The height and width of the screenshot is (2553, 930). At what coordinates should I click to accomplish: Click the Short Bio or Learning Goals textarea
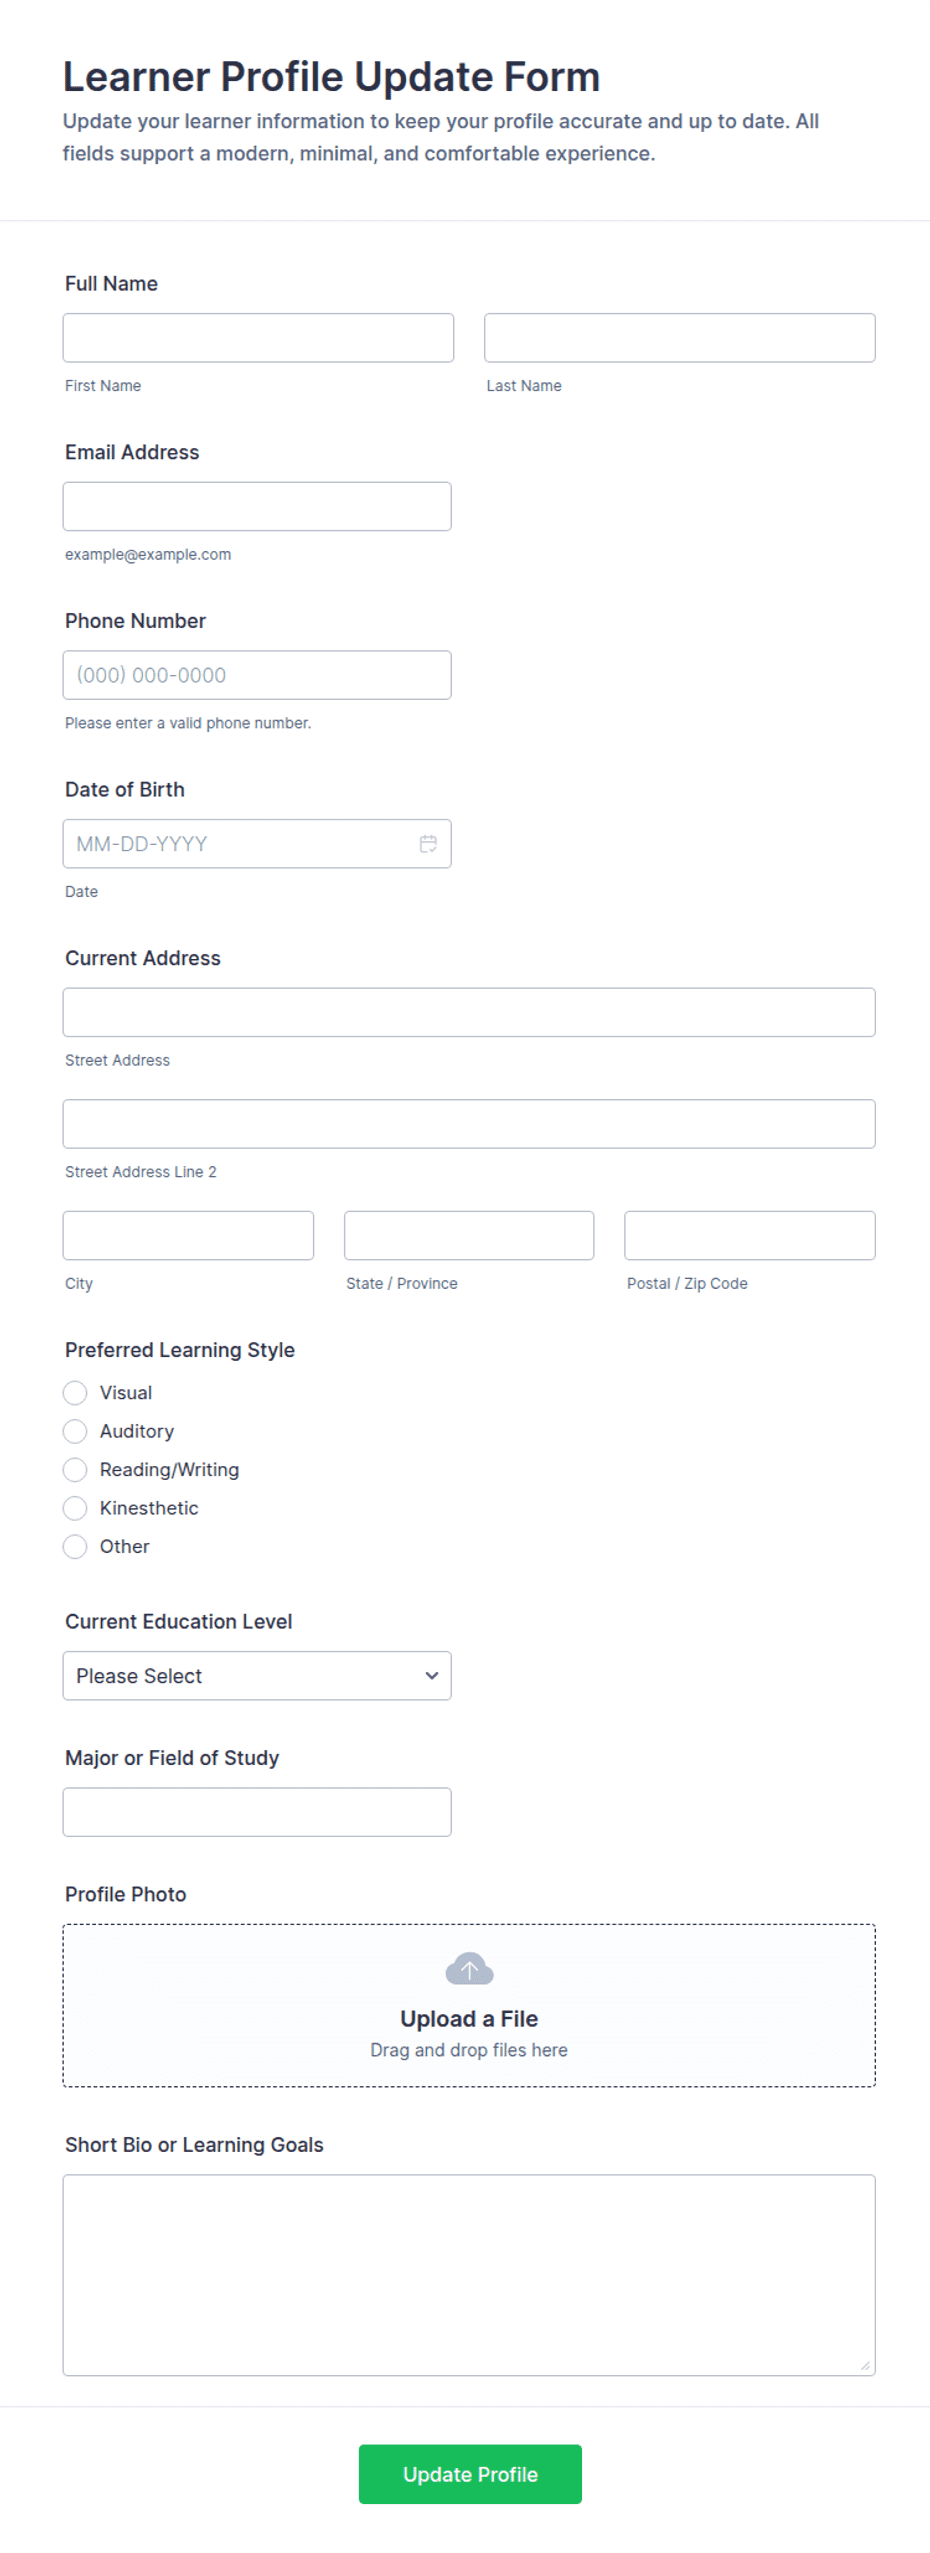click(469, 2273)
